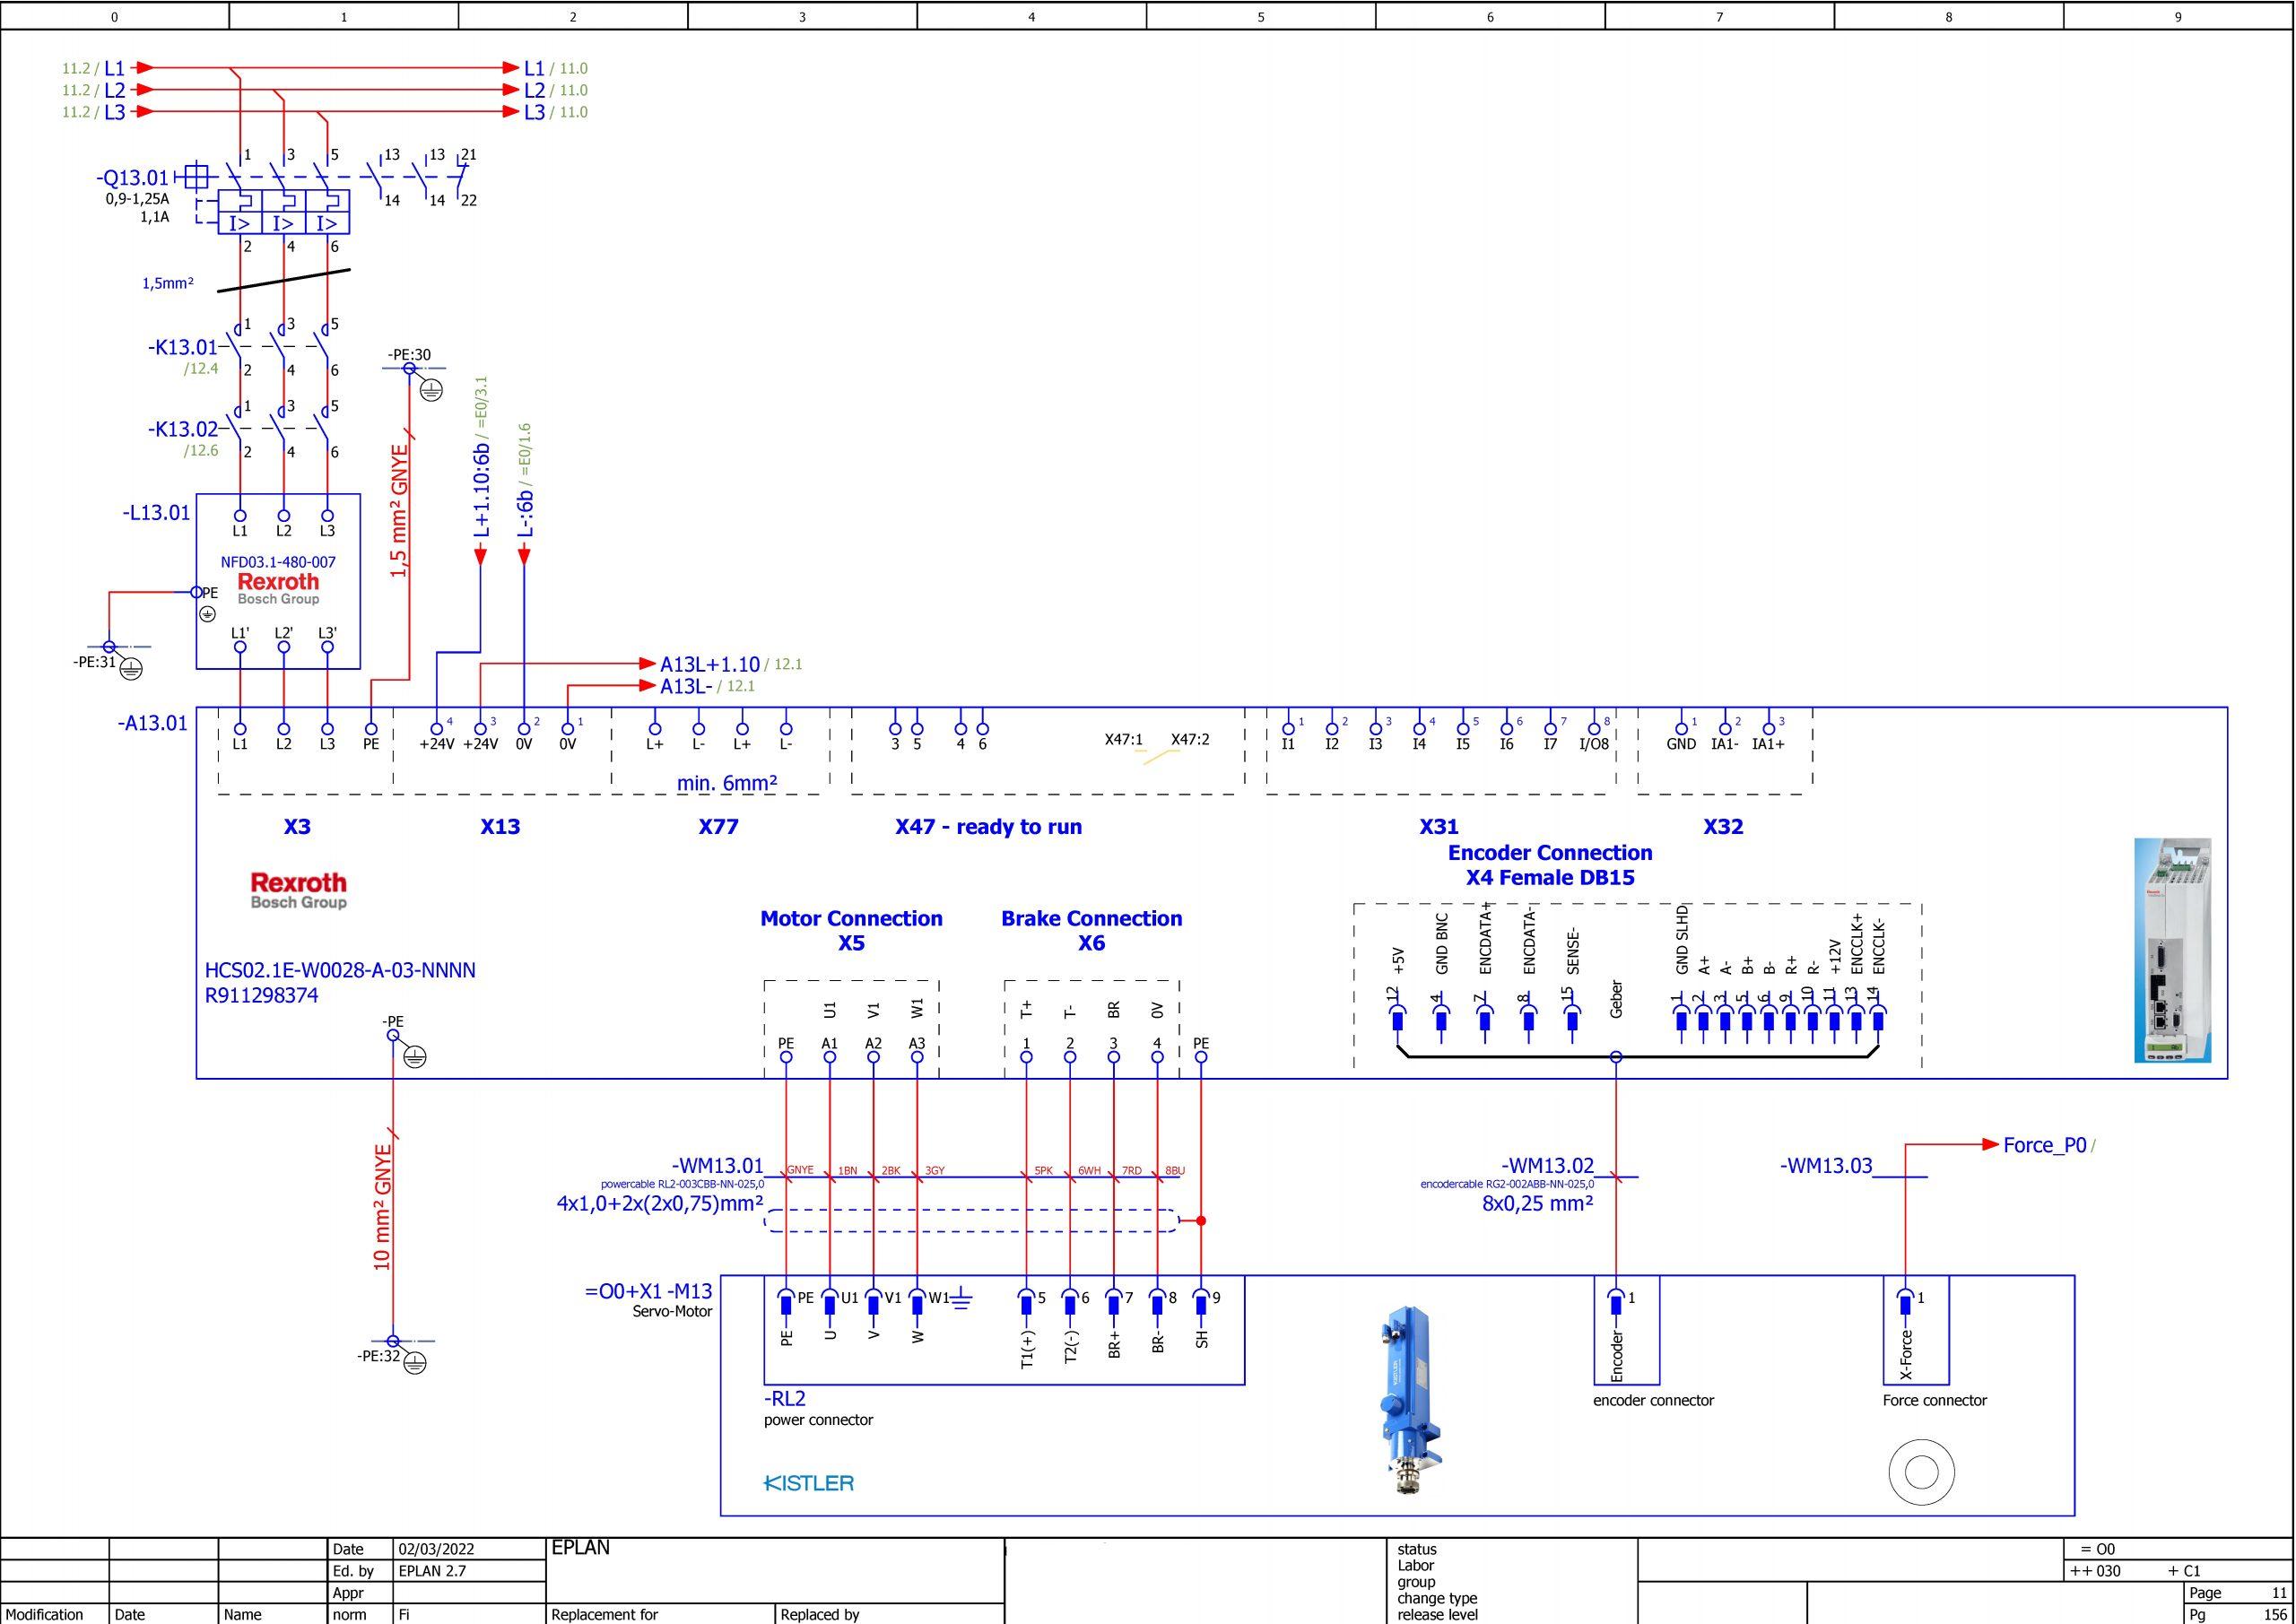This screenshot has height=1624, width=2296.
Task: Select the Brake Connection X6 title
Action: [1091, 931]
